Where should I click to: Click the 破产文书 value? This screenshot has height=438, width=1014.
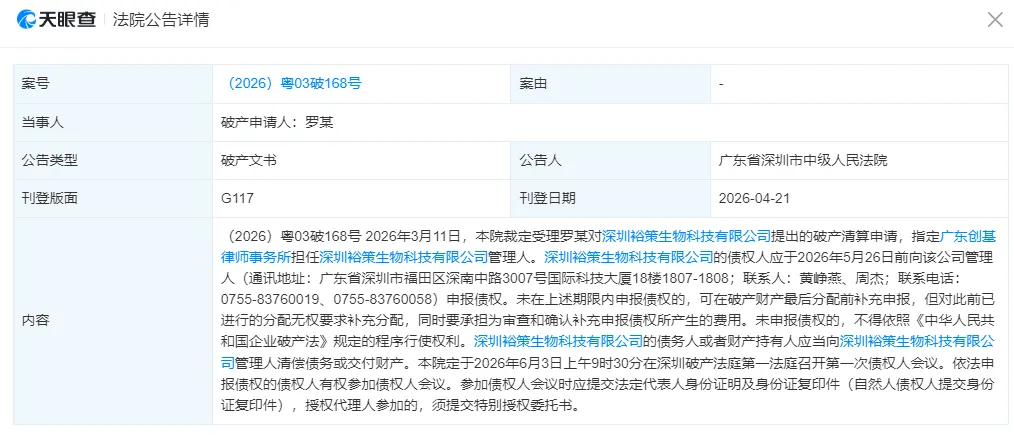248,160
